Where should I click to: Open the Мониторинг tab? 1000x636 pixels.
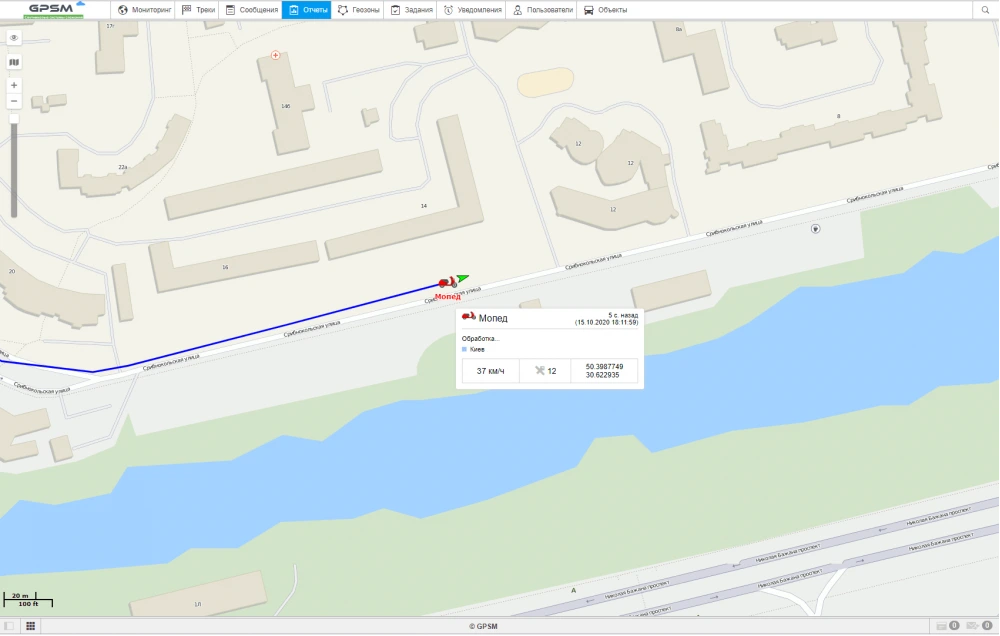[x=145, y=10]
